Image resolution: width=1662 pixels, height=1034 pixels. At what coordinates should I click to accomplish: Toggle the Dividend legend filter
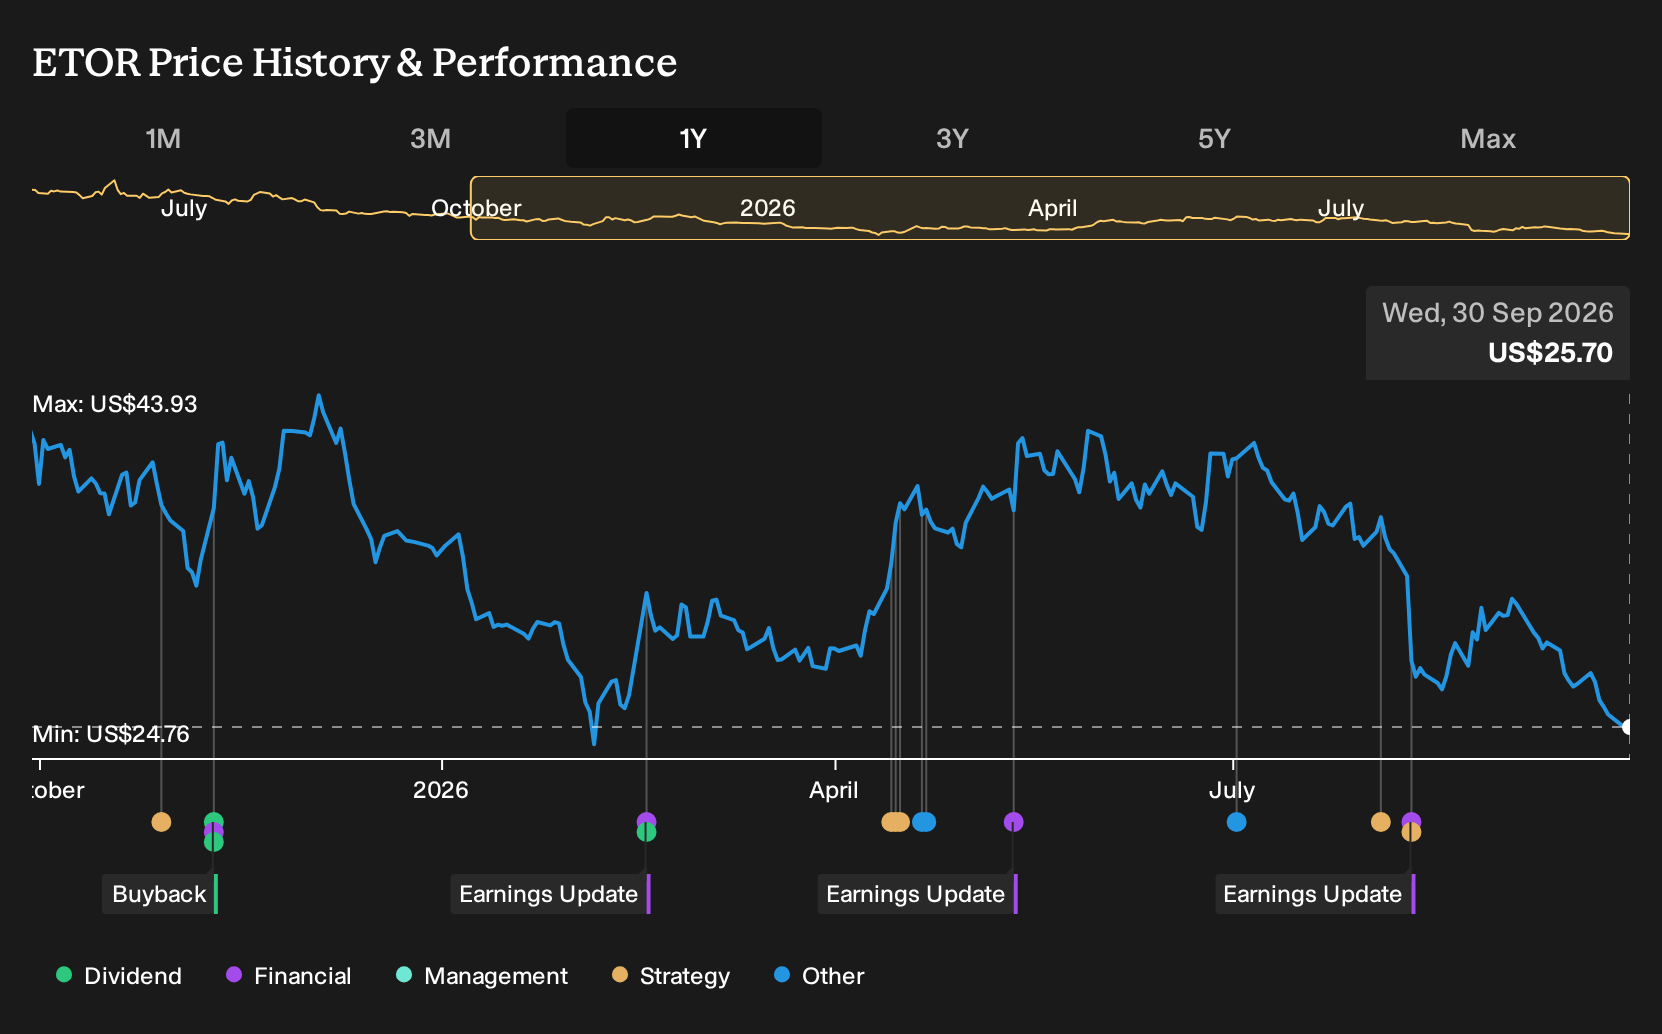point(119,976)
